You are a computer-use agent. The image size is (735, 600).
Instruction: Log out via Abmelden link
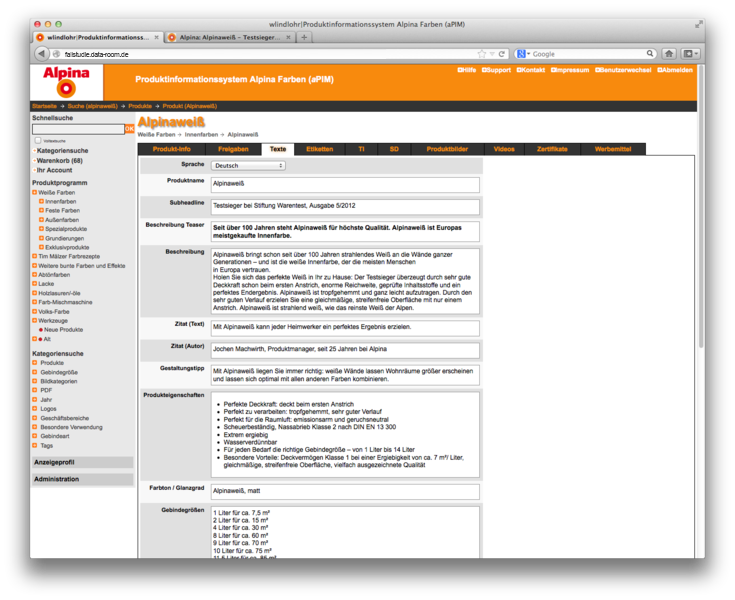(675, 70)
